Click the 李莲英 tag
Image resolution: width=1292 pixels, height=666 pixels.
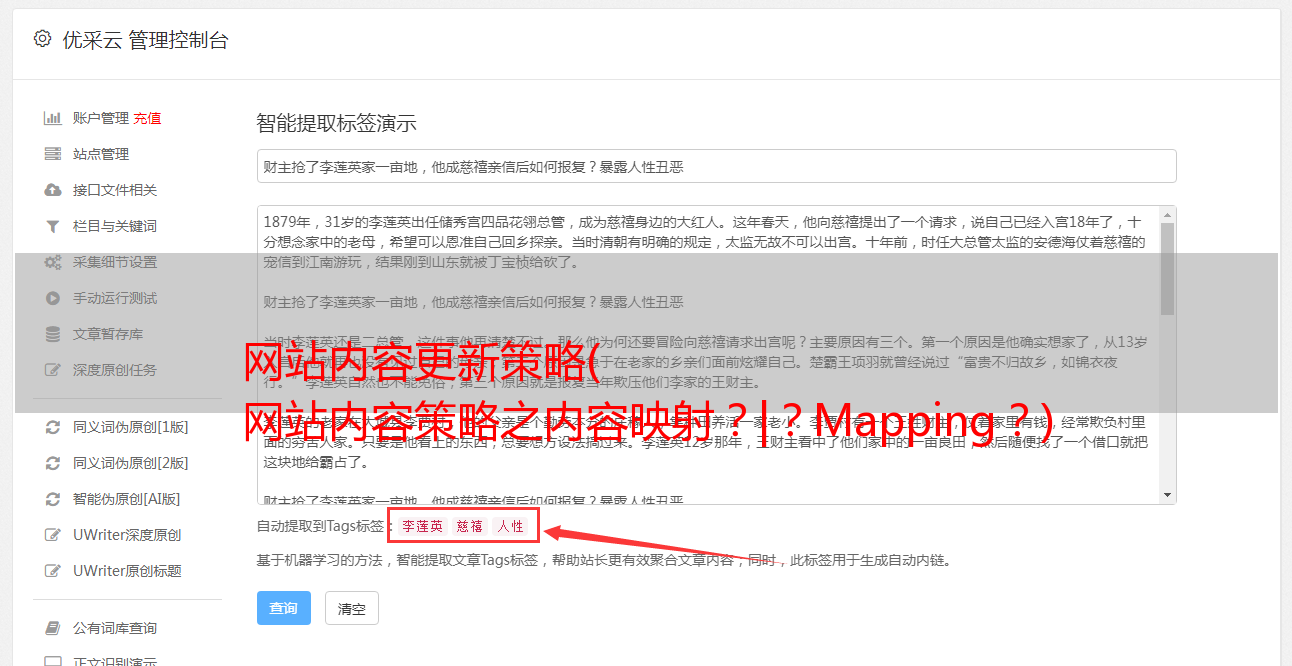click(x=422, y=526)
